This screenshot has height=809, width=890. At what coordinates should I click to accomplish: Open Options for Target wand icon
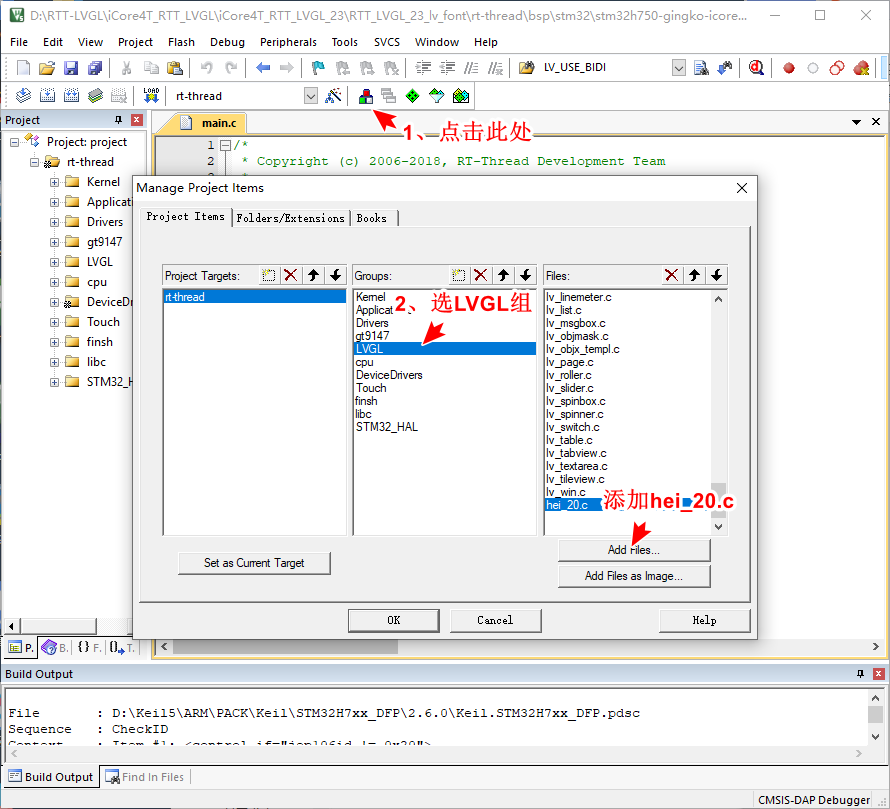pos(334,96)
